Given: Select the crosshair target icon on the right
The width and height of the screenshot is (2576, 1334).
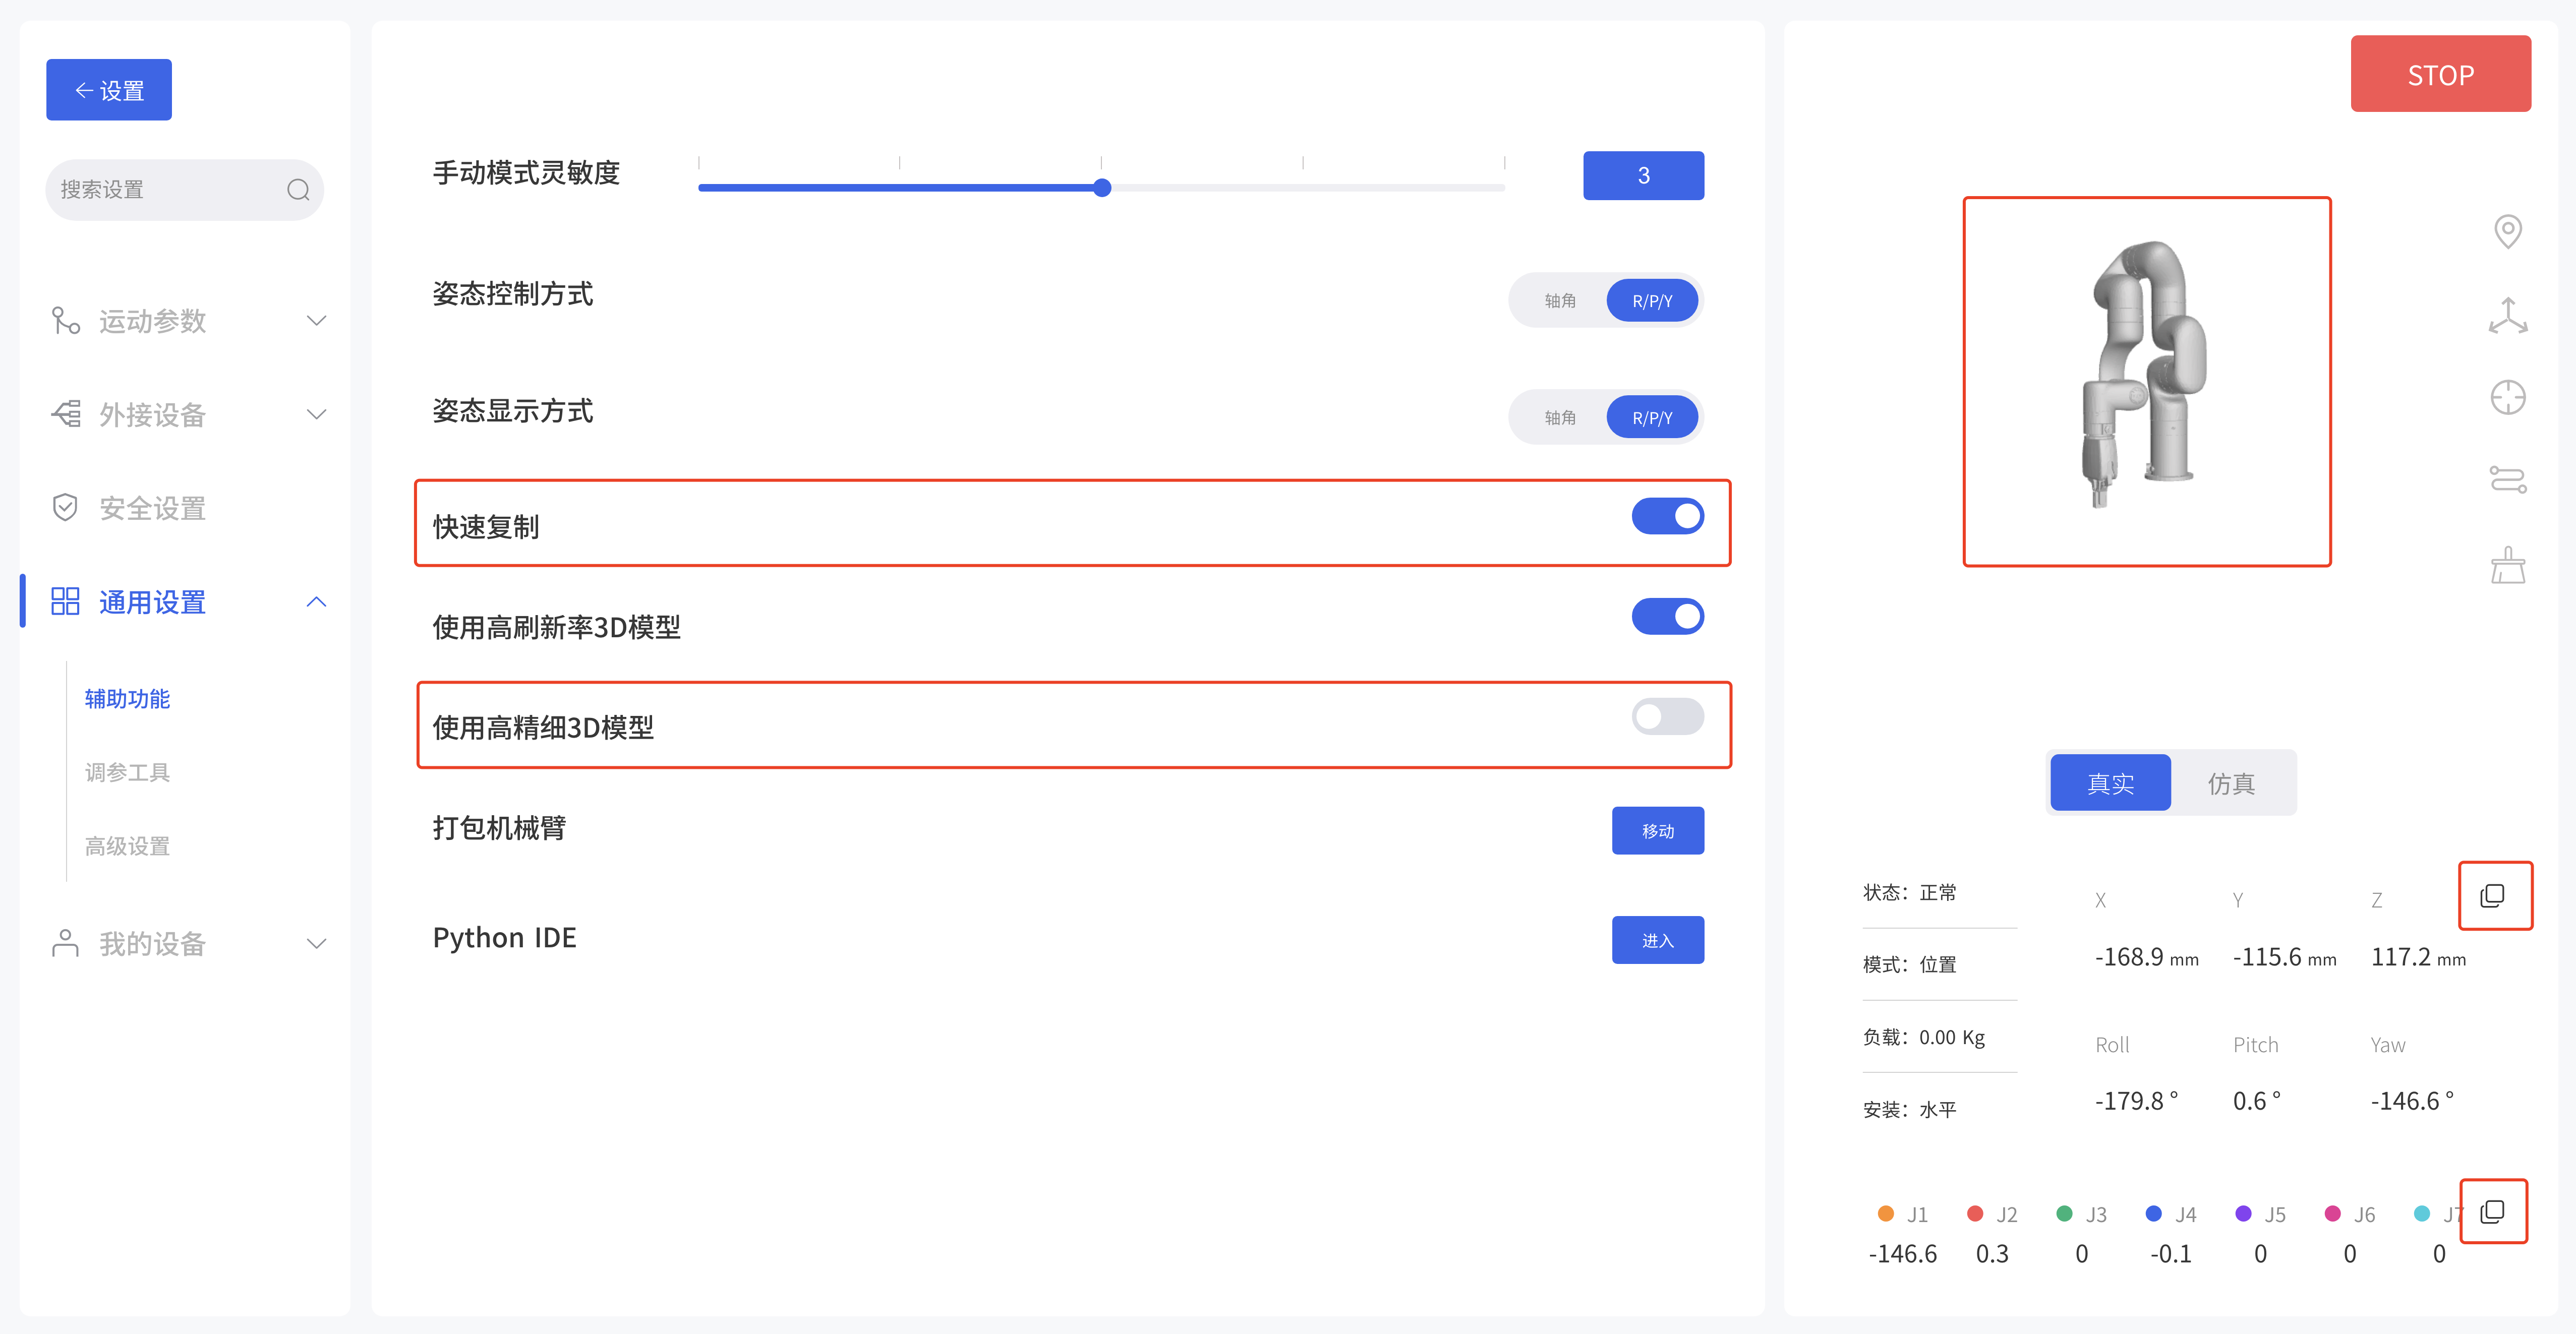Looking at the screenshot, I should pos(2508,397).
